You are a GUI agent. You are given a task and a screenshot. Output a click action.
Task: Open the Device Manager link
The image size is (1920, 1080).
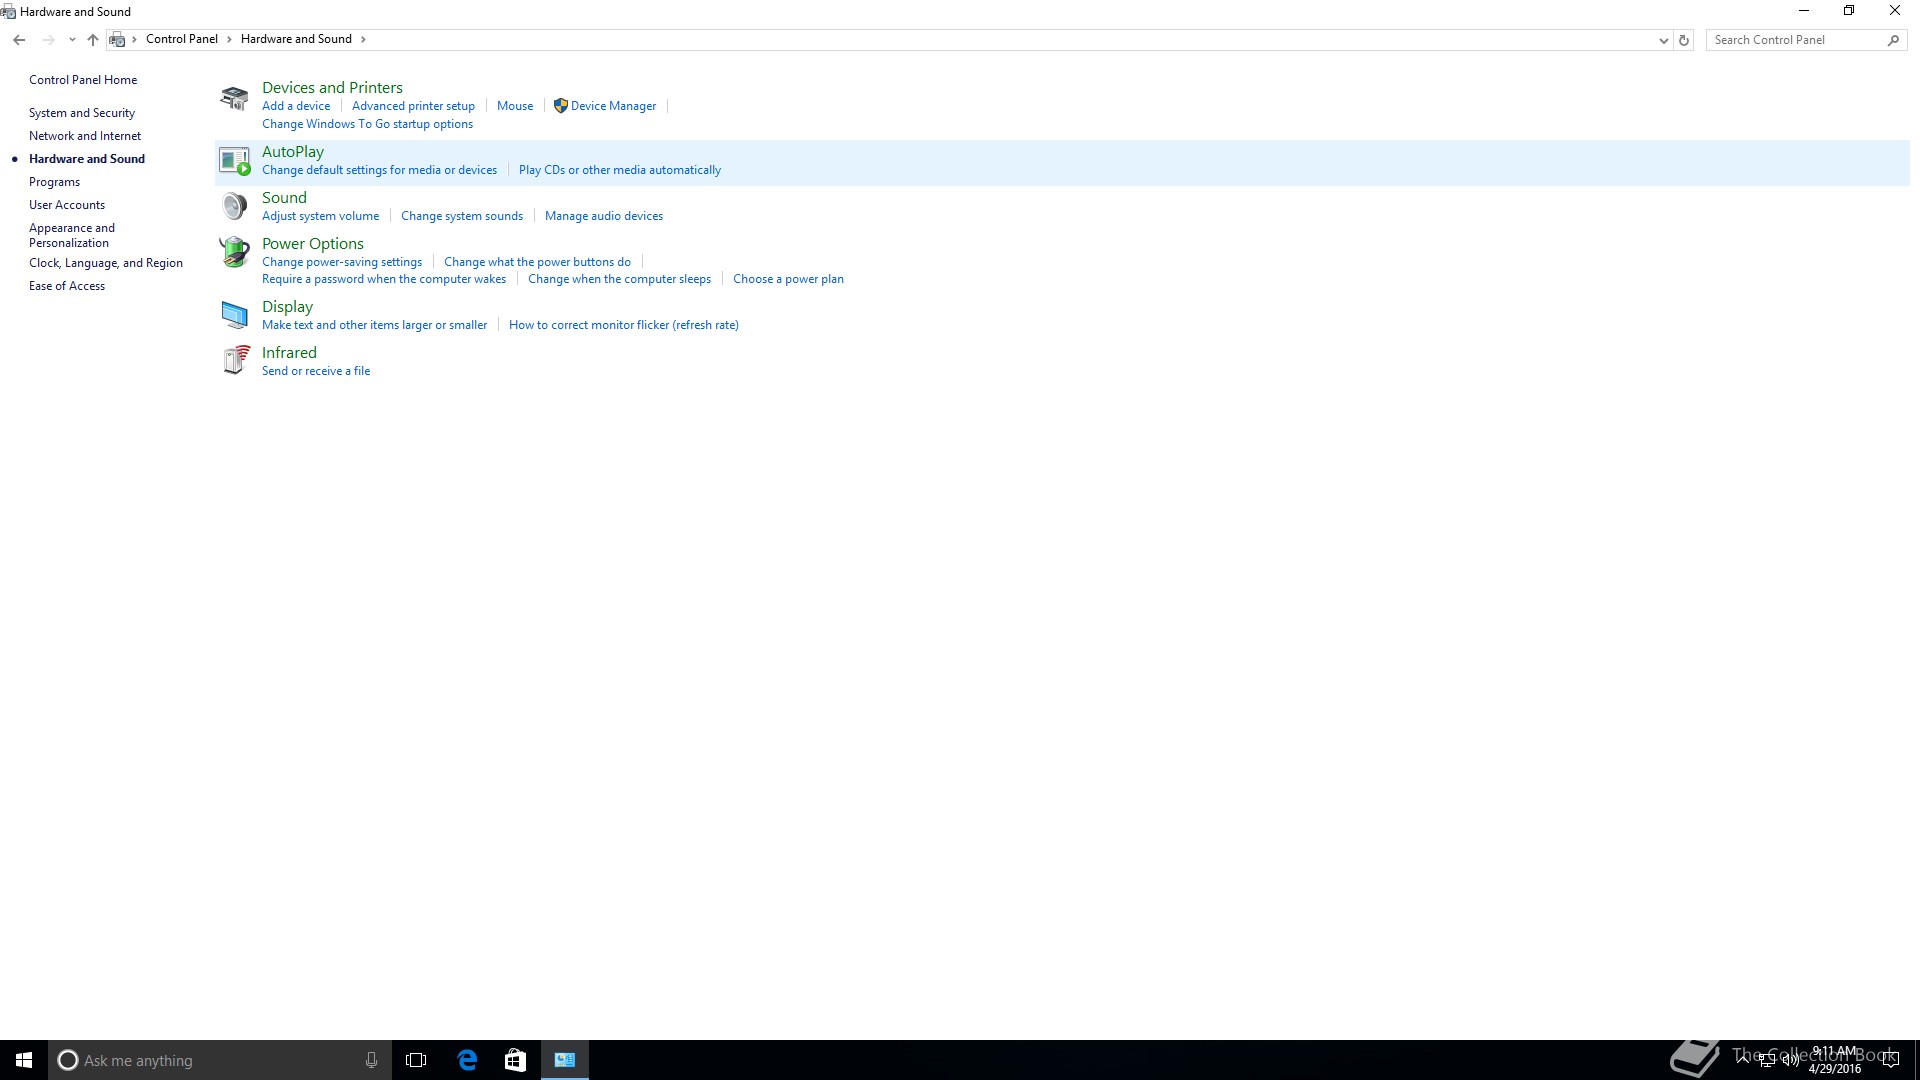613,106
